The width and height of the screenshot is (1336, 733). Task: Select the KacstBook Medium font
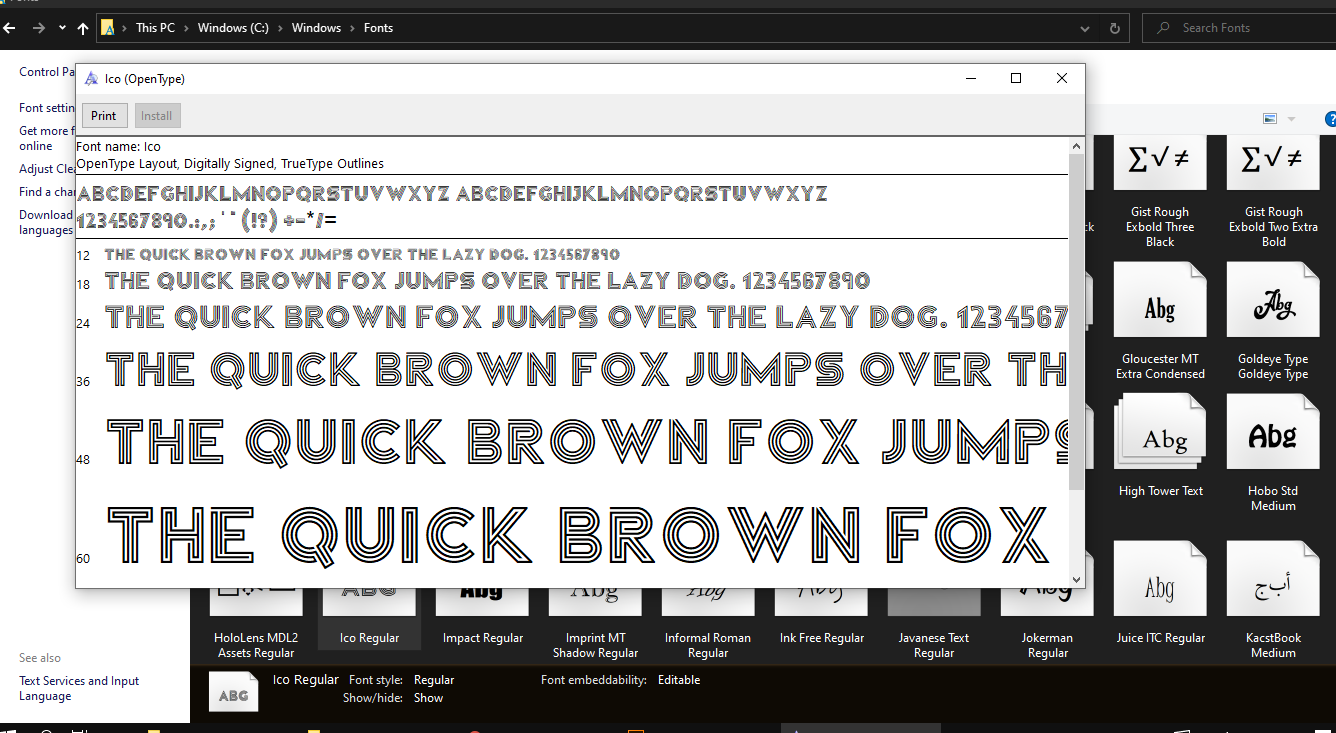coord(1273,600)
